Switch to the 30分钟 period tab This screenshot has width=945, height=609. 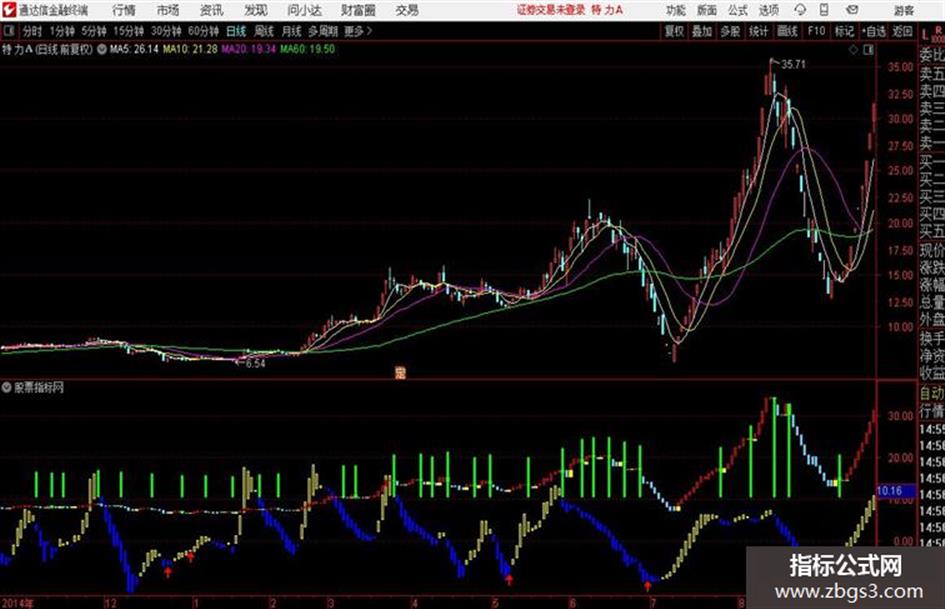pyautogui.click(x=166, y=31)
